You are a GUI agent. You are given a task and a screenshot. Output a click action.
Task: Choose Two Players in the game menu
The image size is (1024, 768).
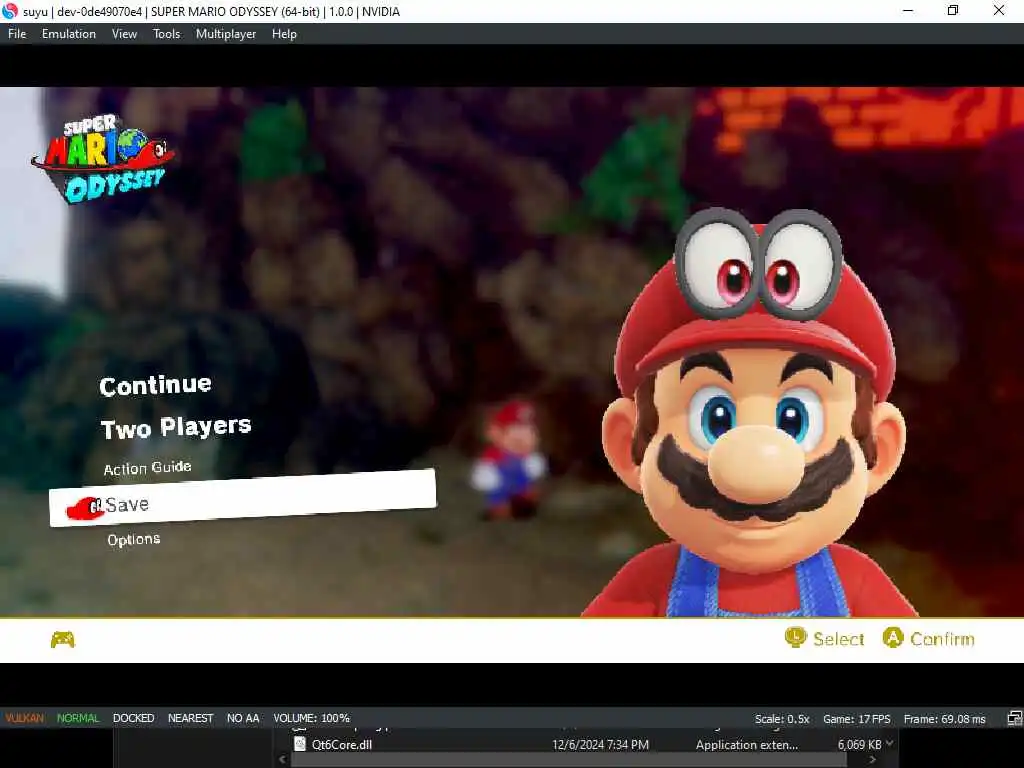(176, 427)
